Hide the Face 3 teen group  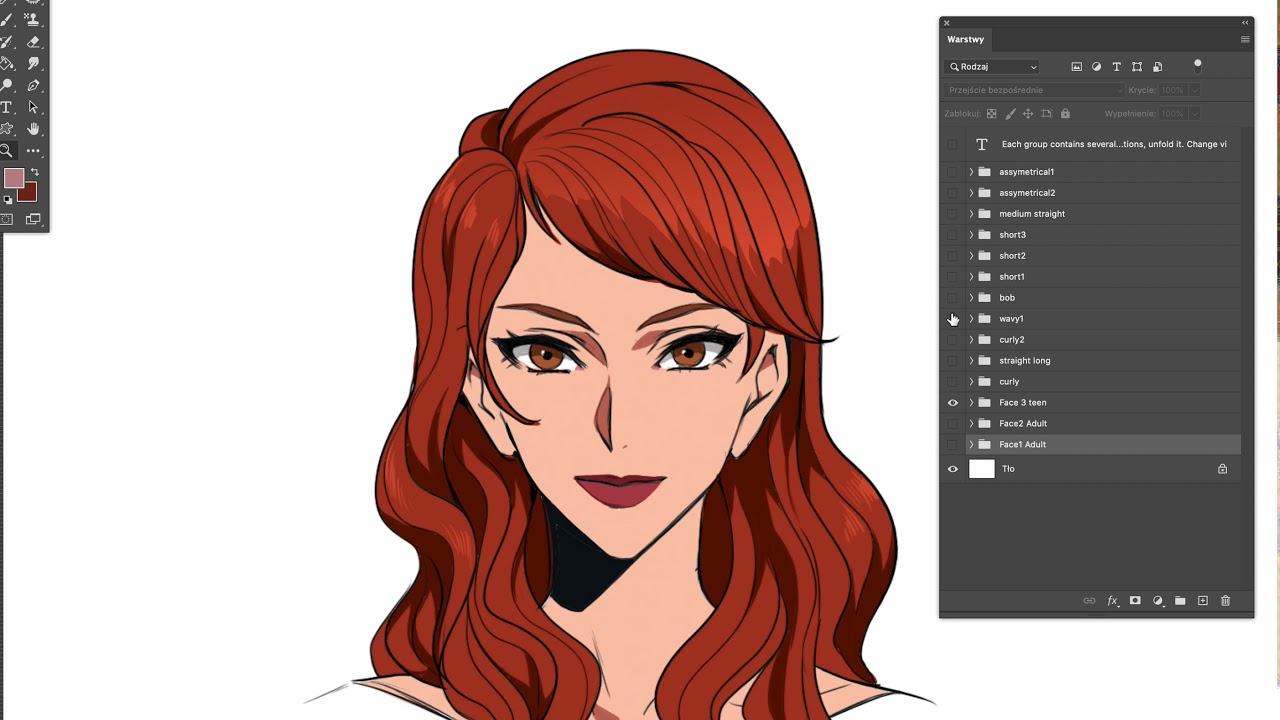point(952,403)
